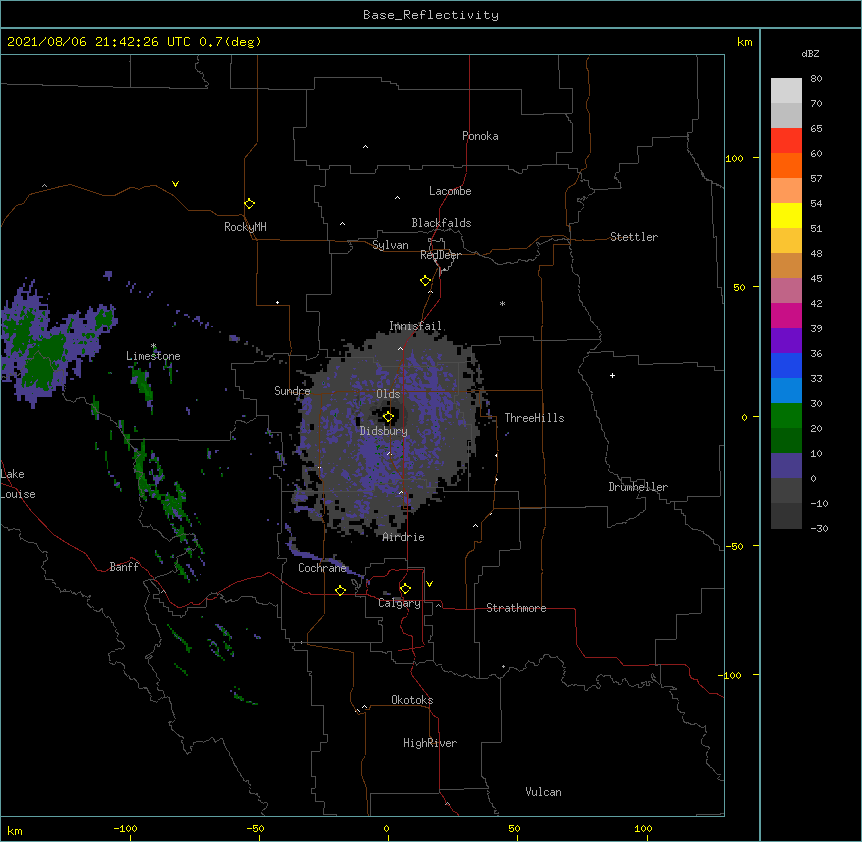Screen dimensions: 862x842
Task: Click the -50 label on bottom axis
Action: 255,828
